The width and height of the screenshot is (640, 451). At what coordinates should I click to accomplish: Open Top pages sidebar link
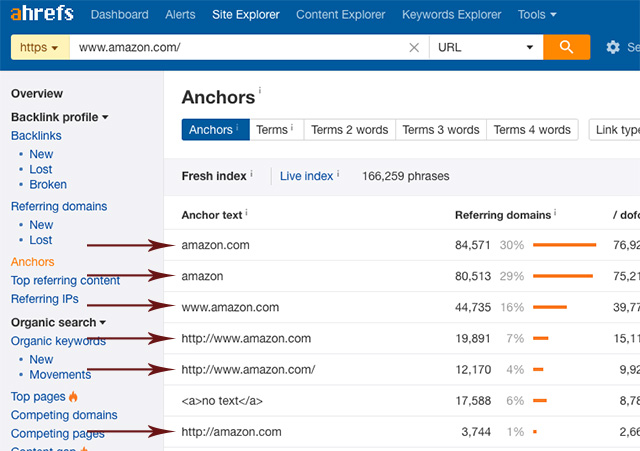coord(38,396)
